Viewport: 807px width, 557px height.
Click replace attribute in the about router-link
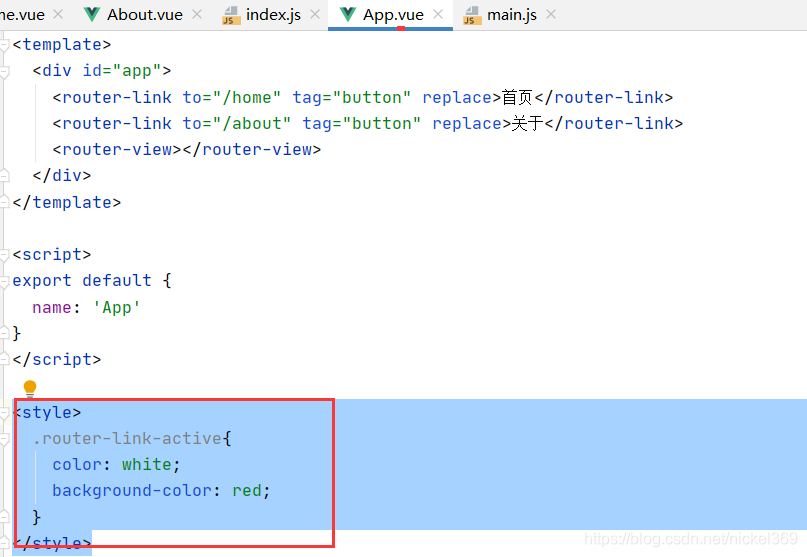467,124
